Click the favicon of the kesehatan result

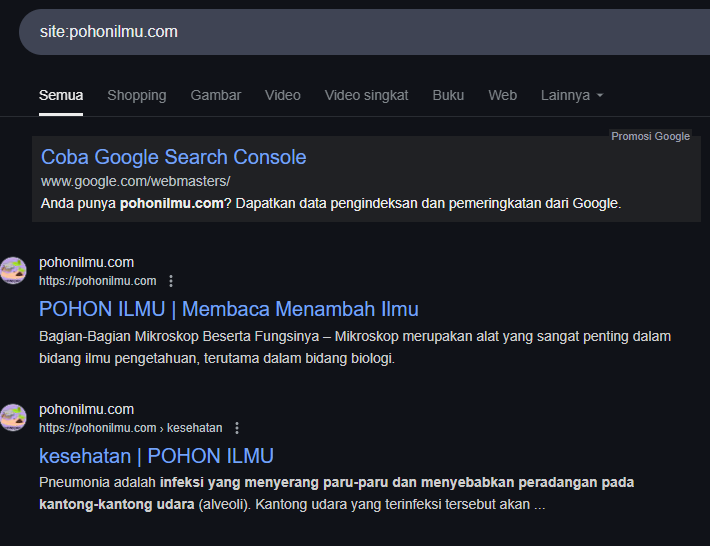(13, 417)
